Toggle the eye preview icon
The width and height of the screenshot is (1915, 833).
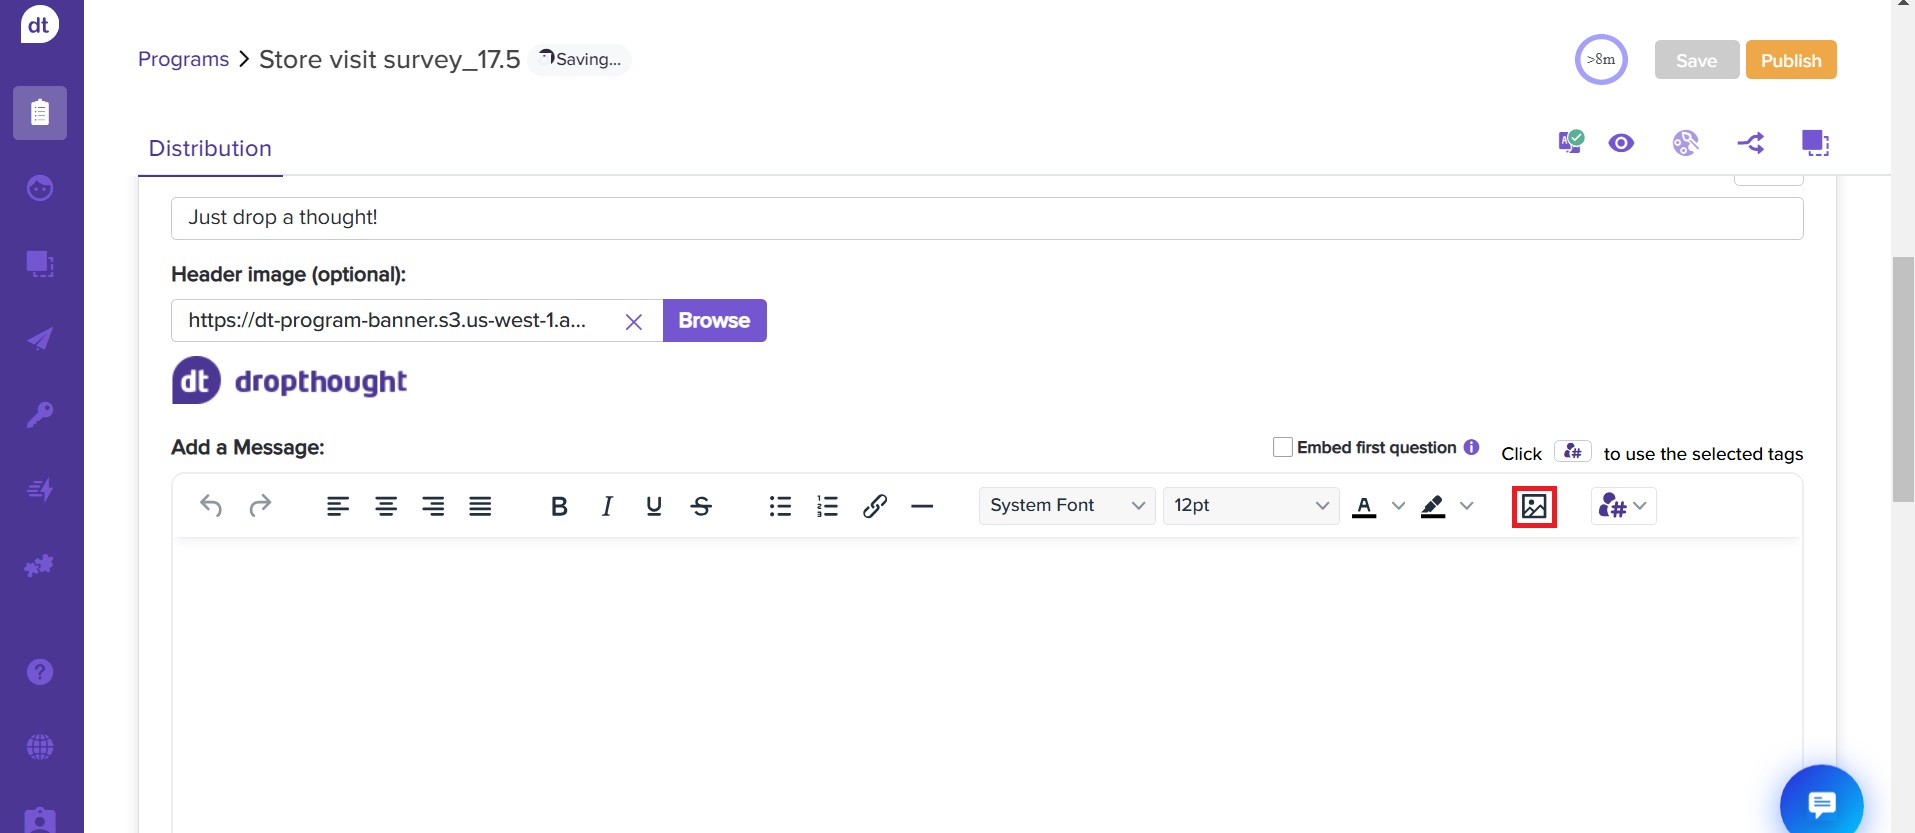(x=1621, y=143)
